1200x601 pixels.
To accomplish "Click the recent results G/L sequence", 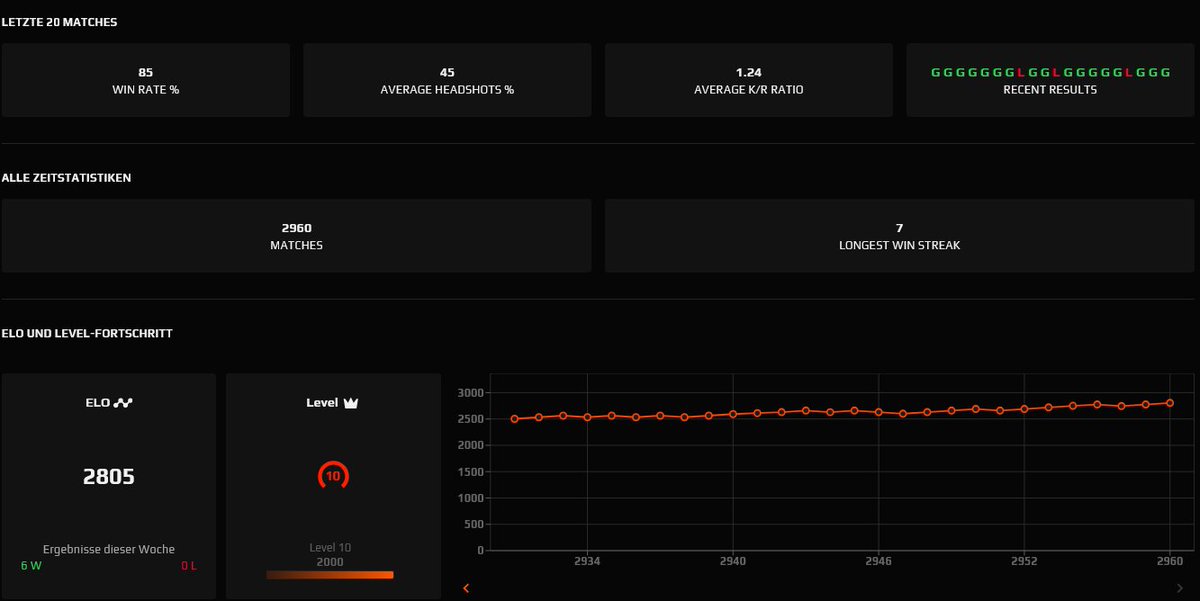I will [x=1050, y=72].
